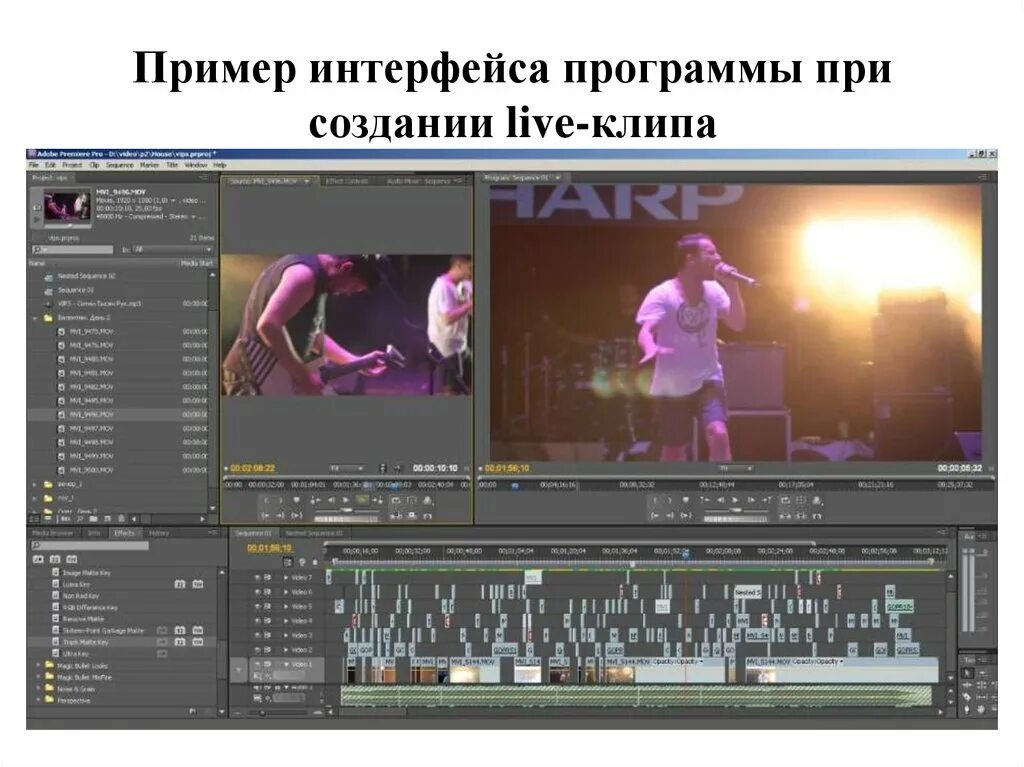Viewport: 1024px width, 767px height.
Task: Click the magnifying glass in the Effects search field
Action: (x=36, y=545)
